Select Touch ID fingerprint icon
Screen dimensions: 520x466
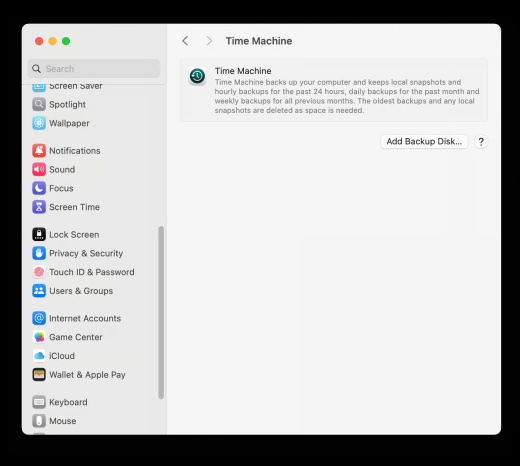pyautogui.click(x=39, y=272)
